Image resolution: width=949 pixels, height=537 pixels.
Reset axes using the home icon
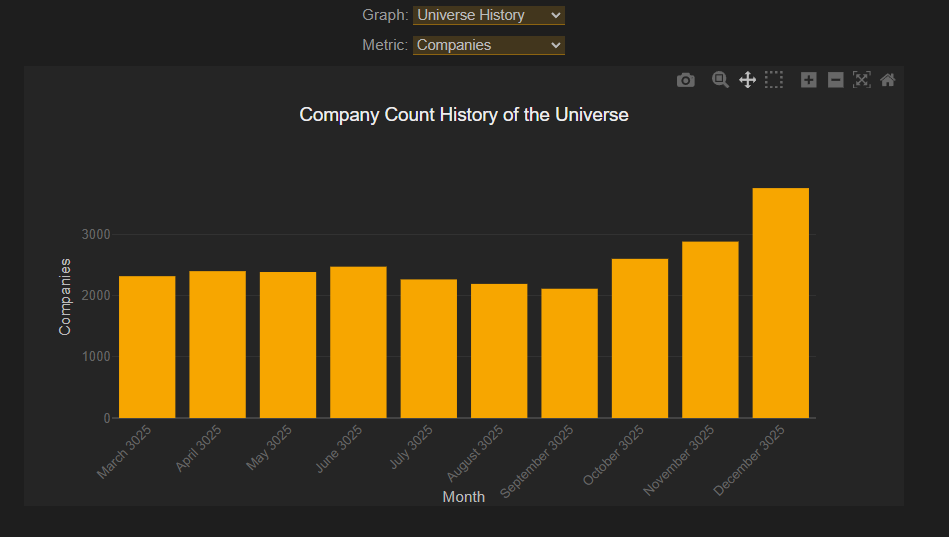click(887, 80)
